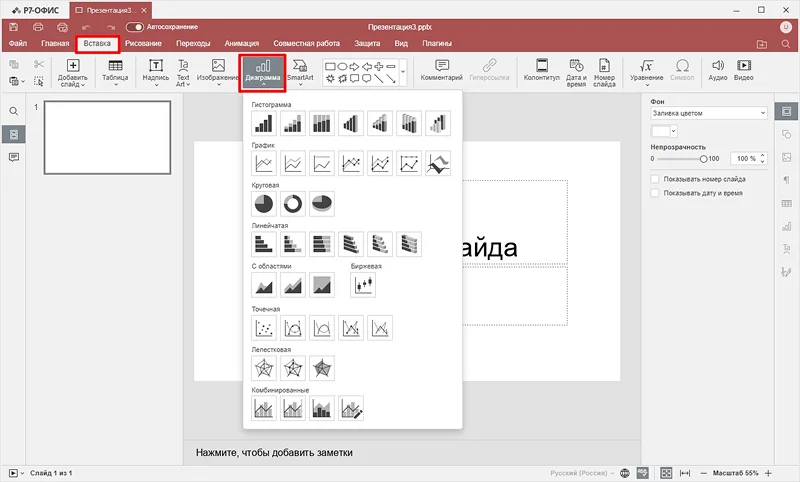Insert a Table from the ribbon
This screenshot has width=800, height=482.
pyautogui.click(x=115, y=72)
